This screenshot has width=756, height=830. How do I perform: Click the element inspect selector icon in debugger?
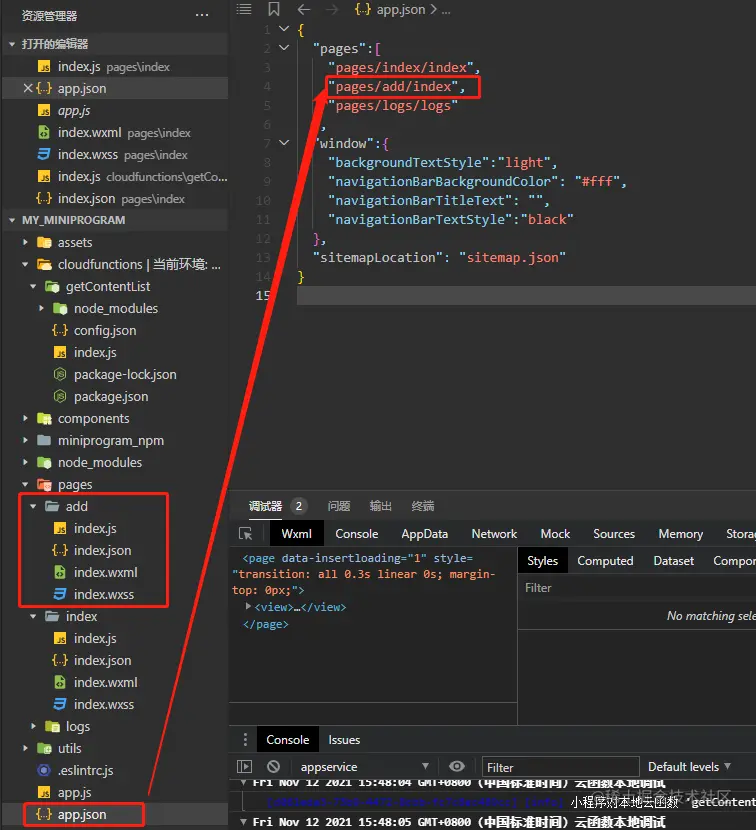(x=246, y=534)
